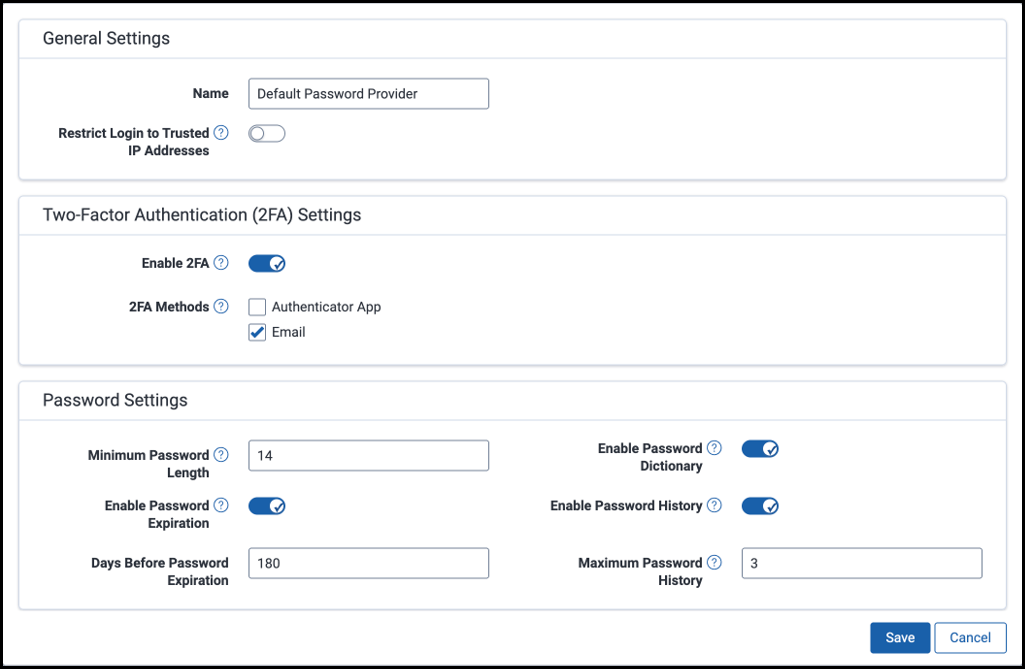Screen dimensions: 1025x669
Task: Show Enable Password Dictionary help tooltip
Action: click(714, 448)
